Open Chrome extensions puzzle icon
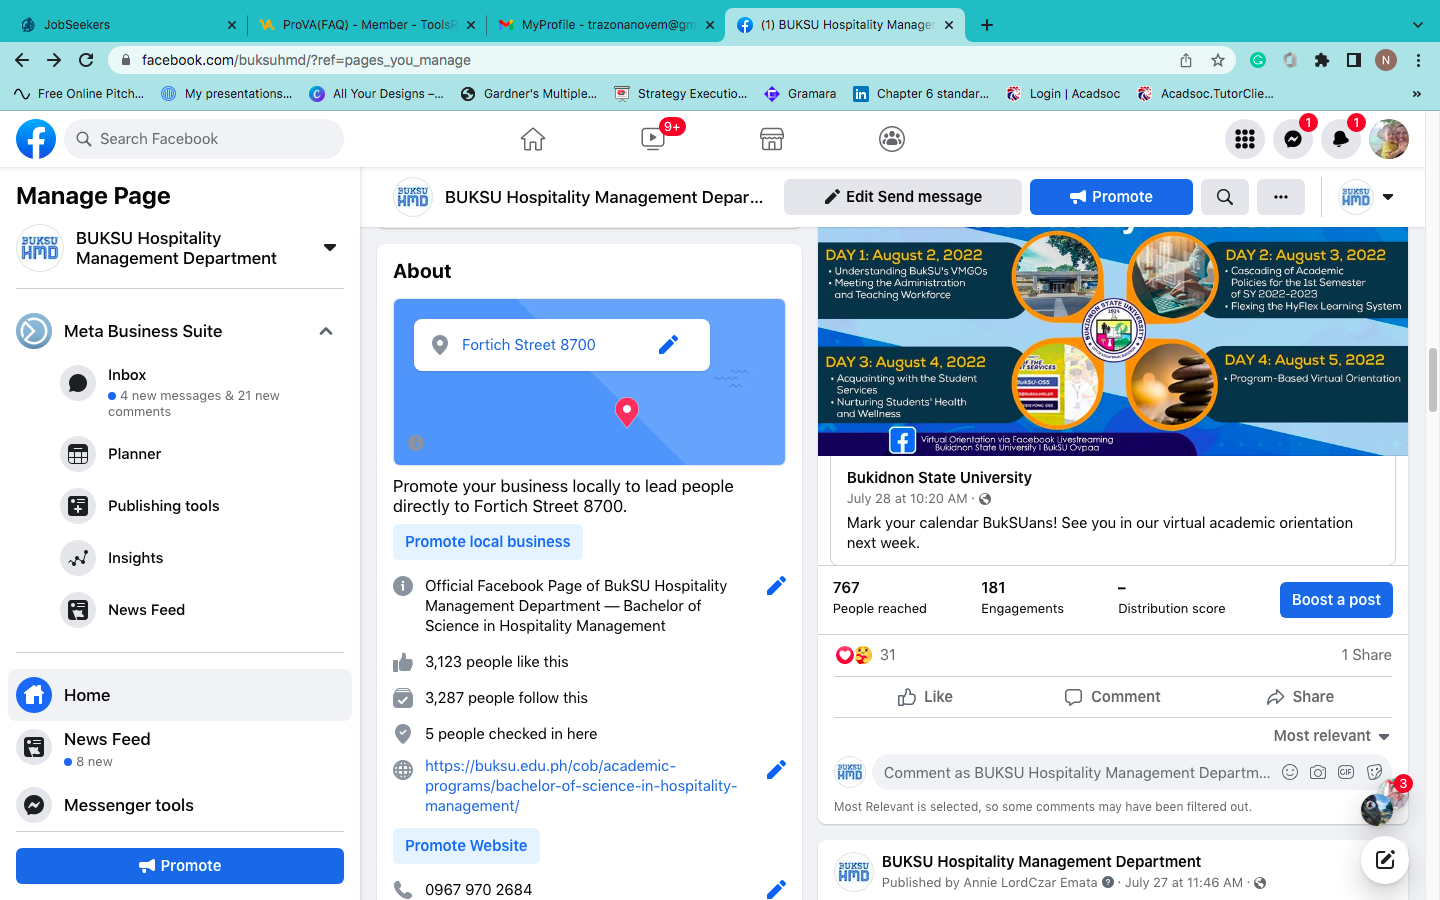This screenshot has width=1440, height=900. [1322, 60]
